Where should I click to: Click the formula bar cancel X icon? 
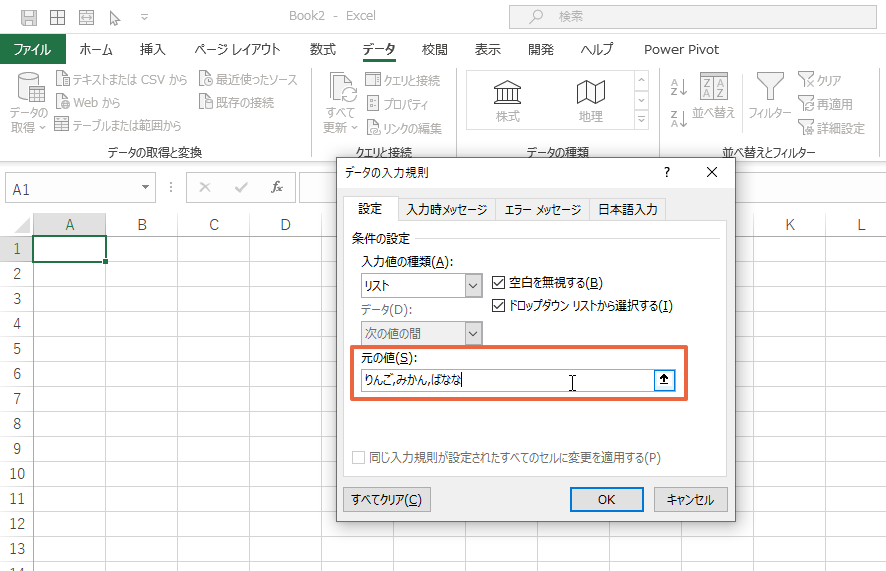point(205,188)
